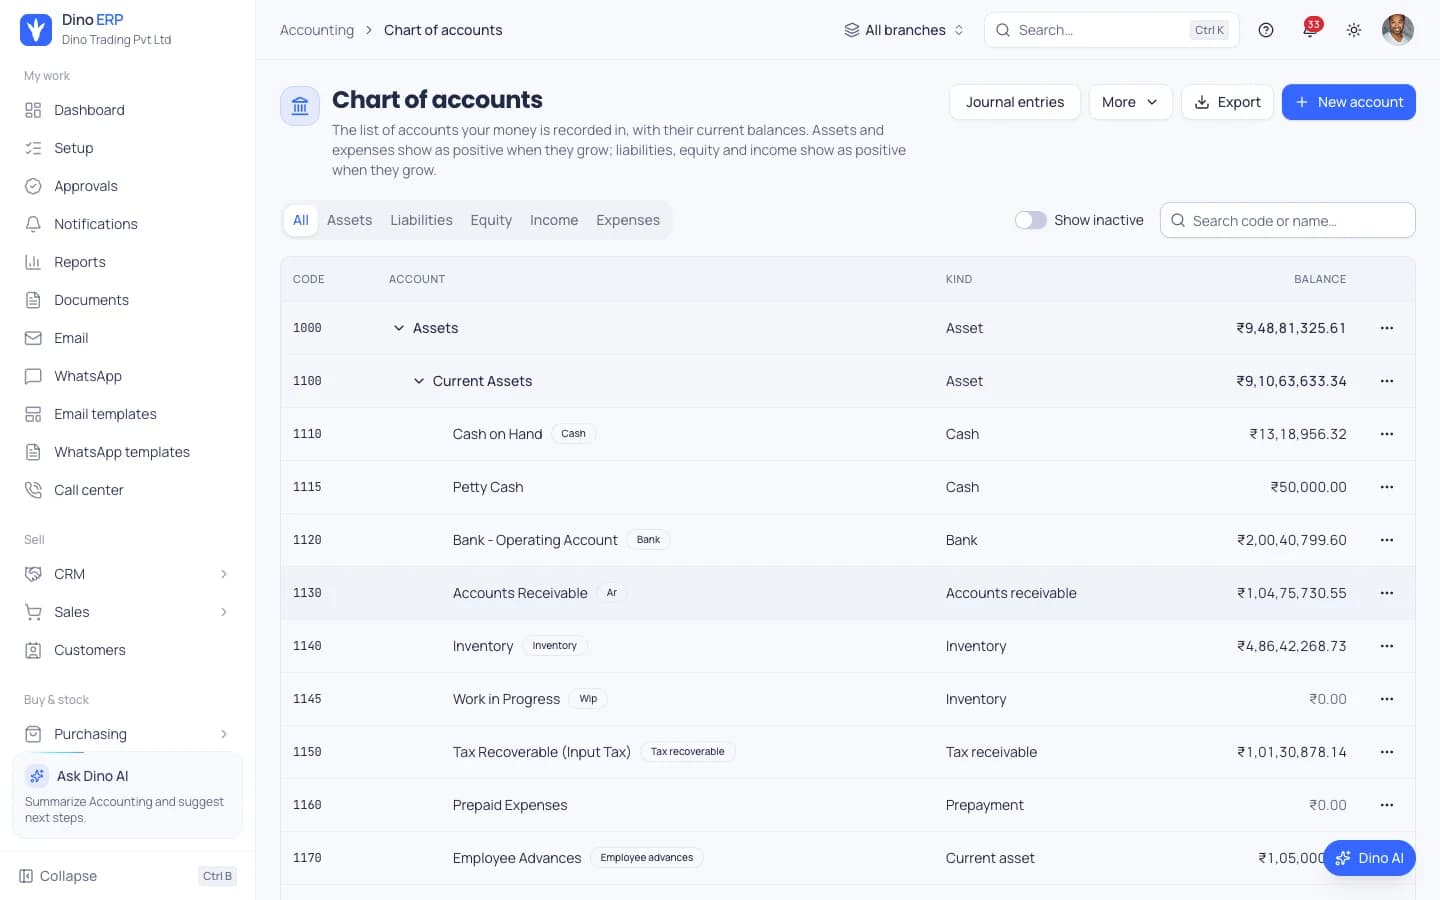
Task: Open Call center phone icon
Action: pyautogui.click(x=33, y=490)
